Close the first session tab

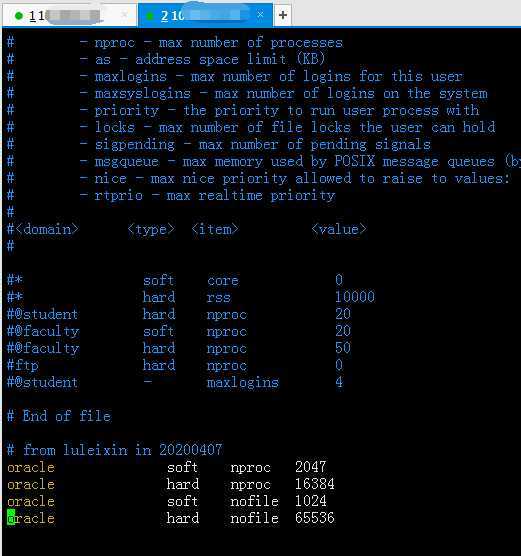(124, 15)
